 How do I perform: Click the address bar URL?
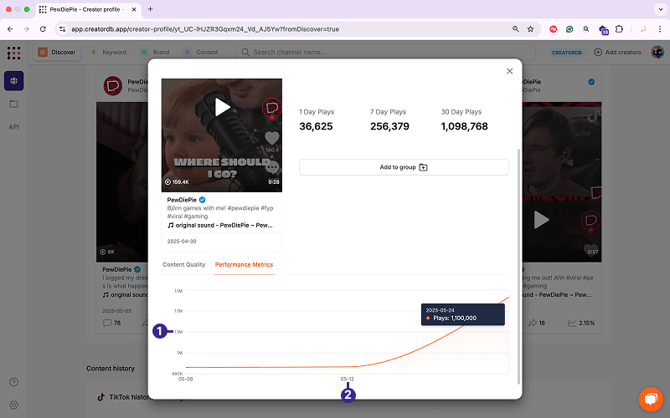click(x=205, y=29)
